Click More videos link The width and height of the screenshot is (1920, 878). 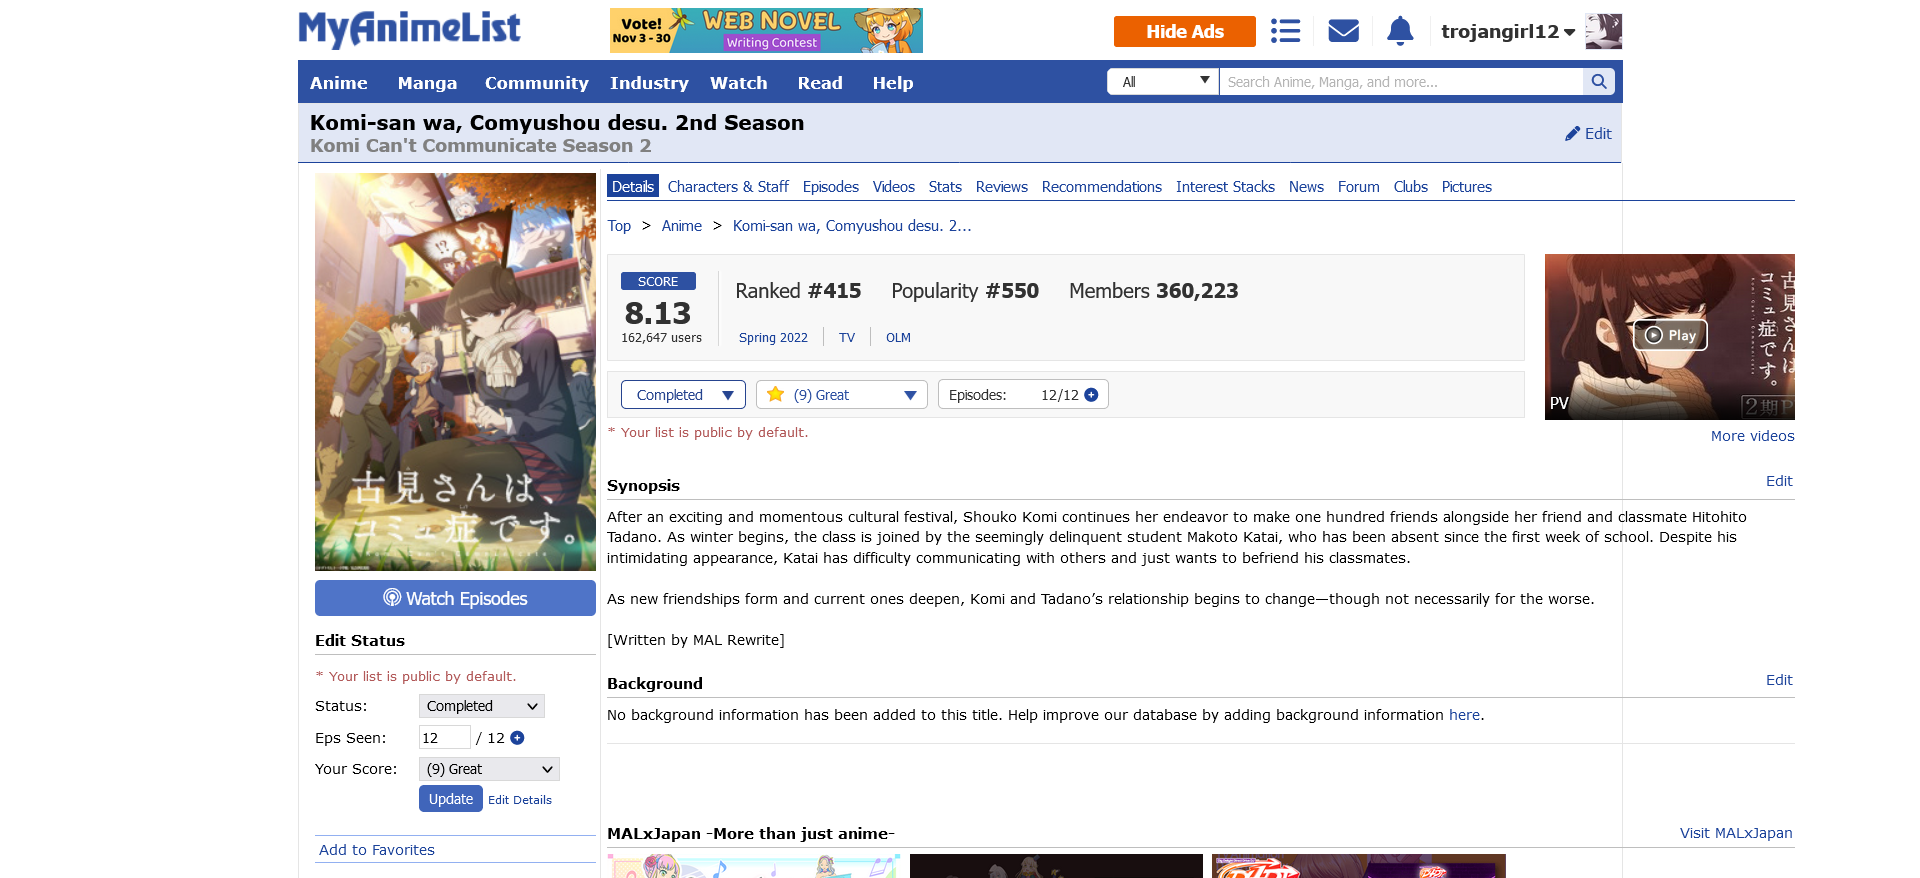[1752, 436]
